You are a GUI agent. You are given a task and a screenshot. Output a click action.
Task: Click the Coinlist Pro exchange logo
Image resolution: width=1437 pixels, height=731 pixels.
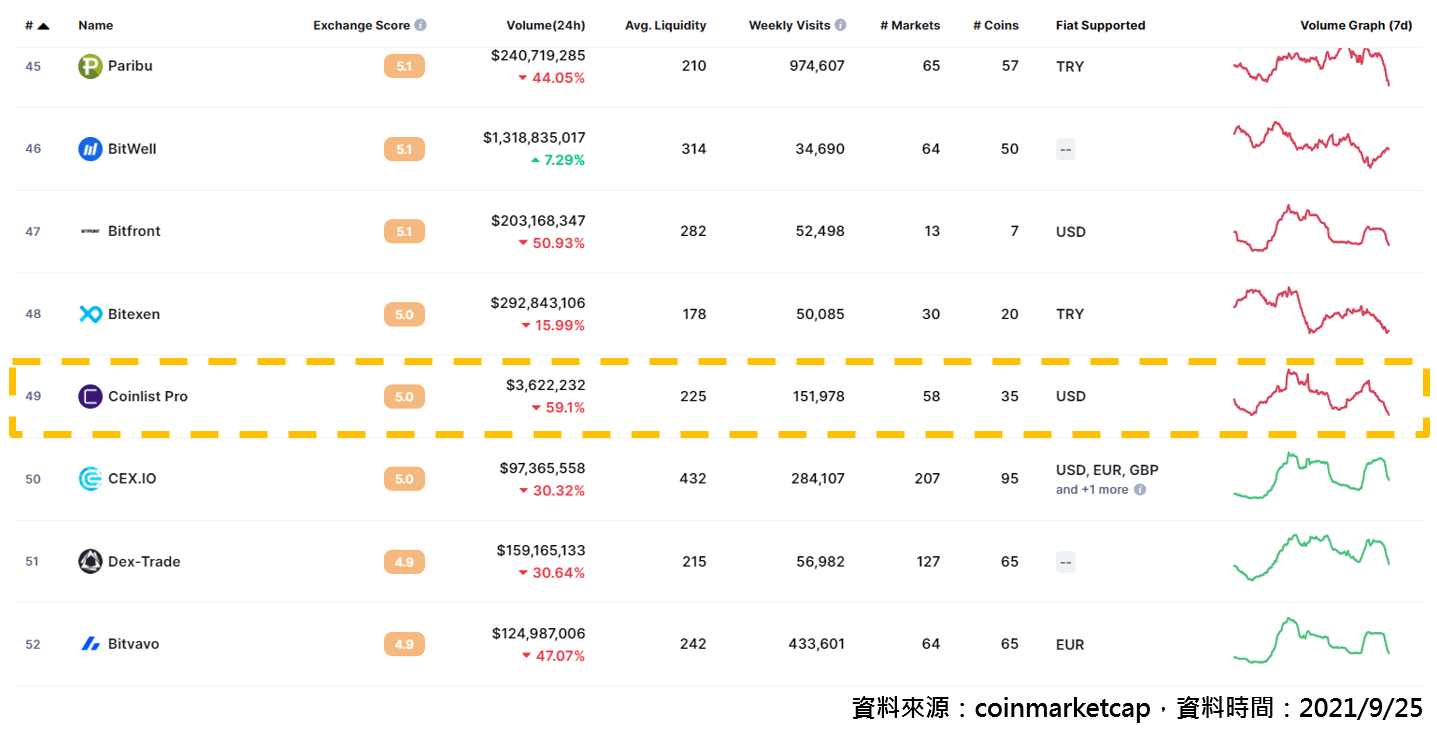click(90, 396)
